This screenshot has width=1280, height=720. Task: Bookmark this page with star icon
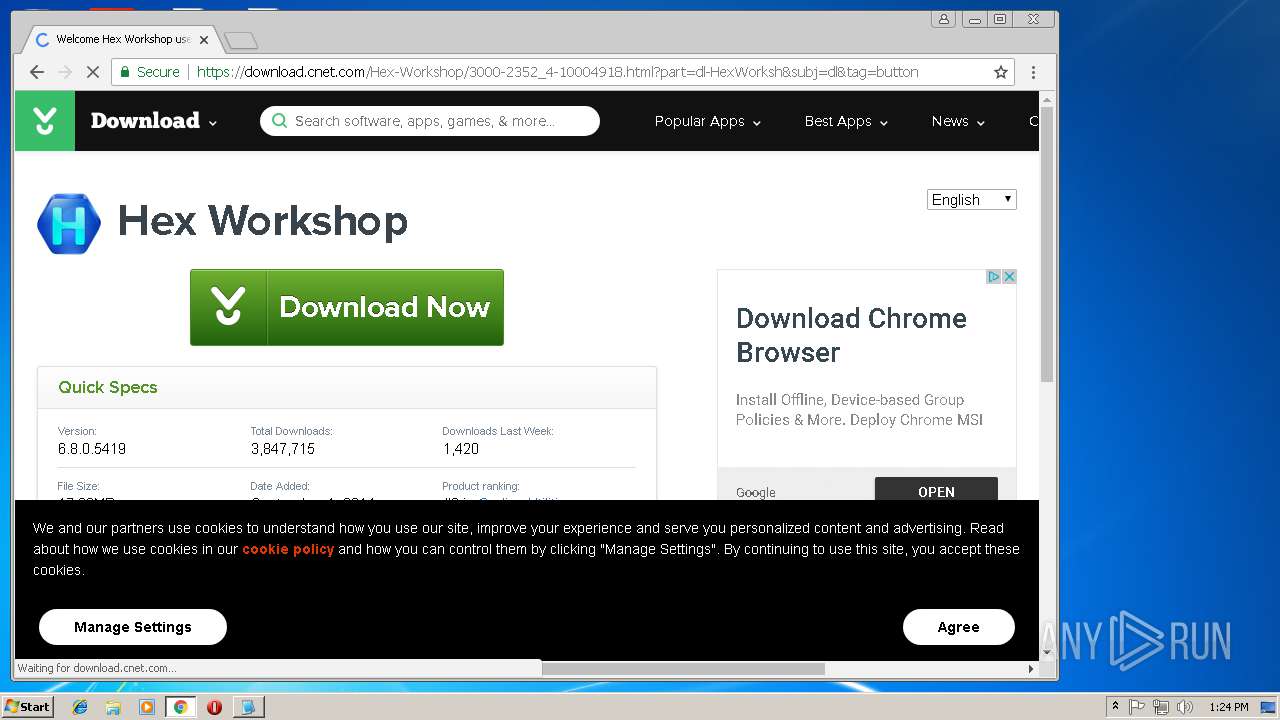1000,72
